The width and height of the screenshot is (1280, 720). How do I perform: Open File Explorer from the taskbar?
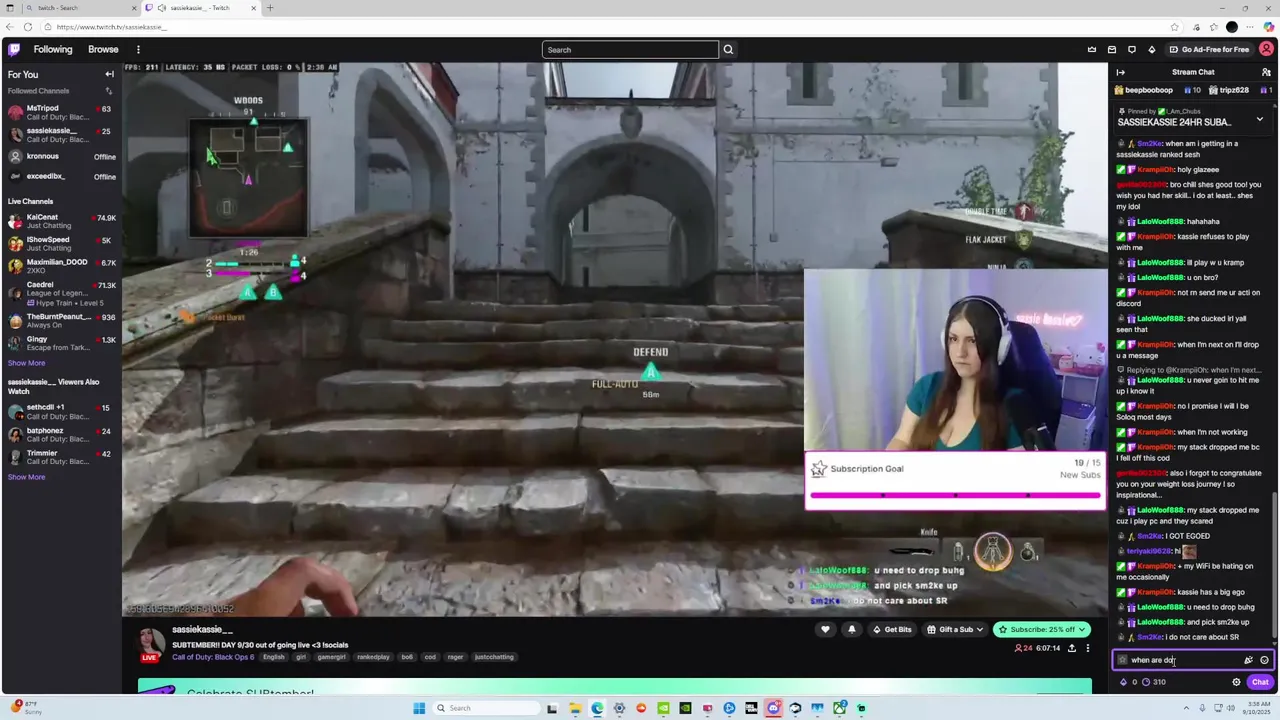pyautogui.click(x=575, y=708)
